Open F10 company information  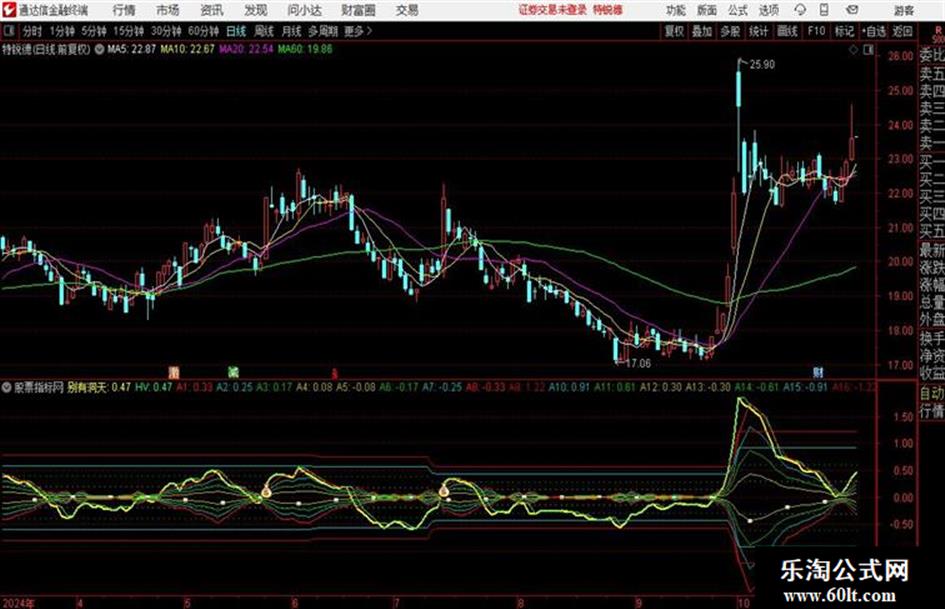(x=816, y=31)
